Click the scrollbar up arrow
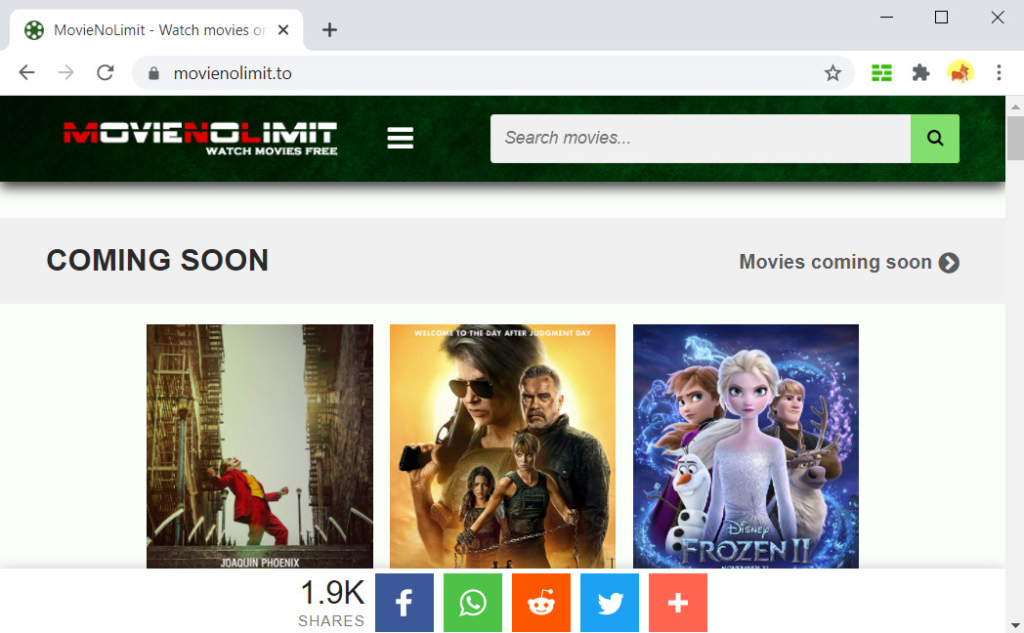Image resolution: width=1024 pixels, height=633 pixels. (x=1015, y=106)
